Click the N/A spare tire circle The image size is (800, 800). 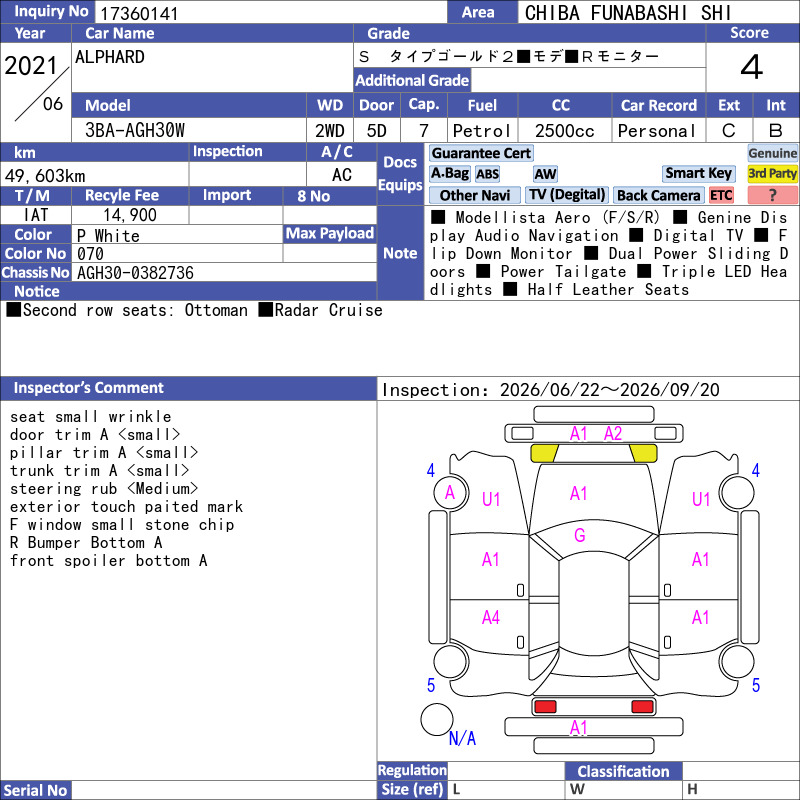tap(437, 719)
